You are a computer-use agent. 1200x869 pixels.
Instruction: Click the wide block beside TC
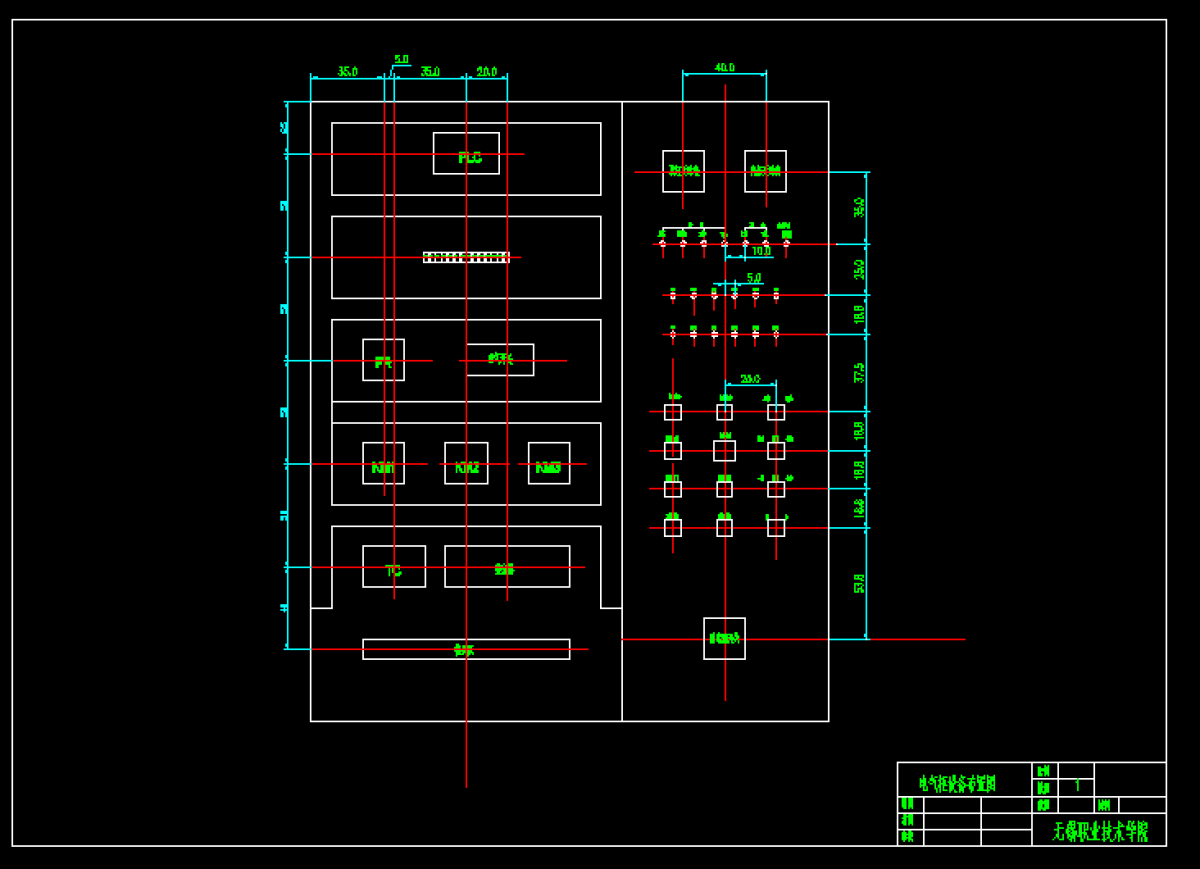point(507,568)
